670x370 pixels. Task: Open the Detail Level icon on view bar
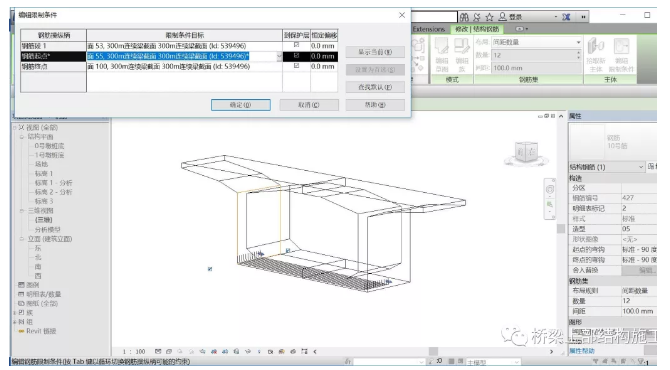158,352
